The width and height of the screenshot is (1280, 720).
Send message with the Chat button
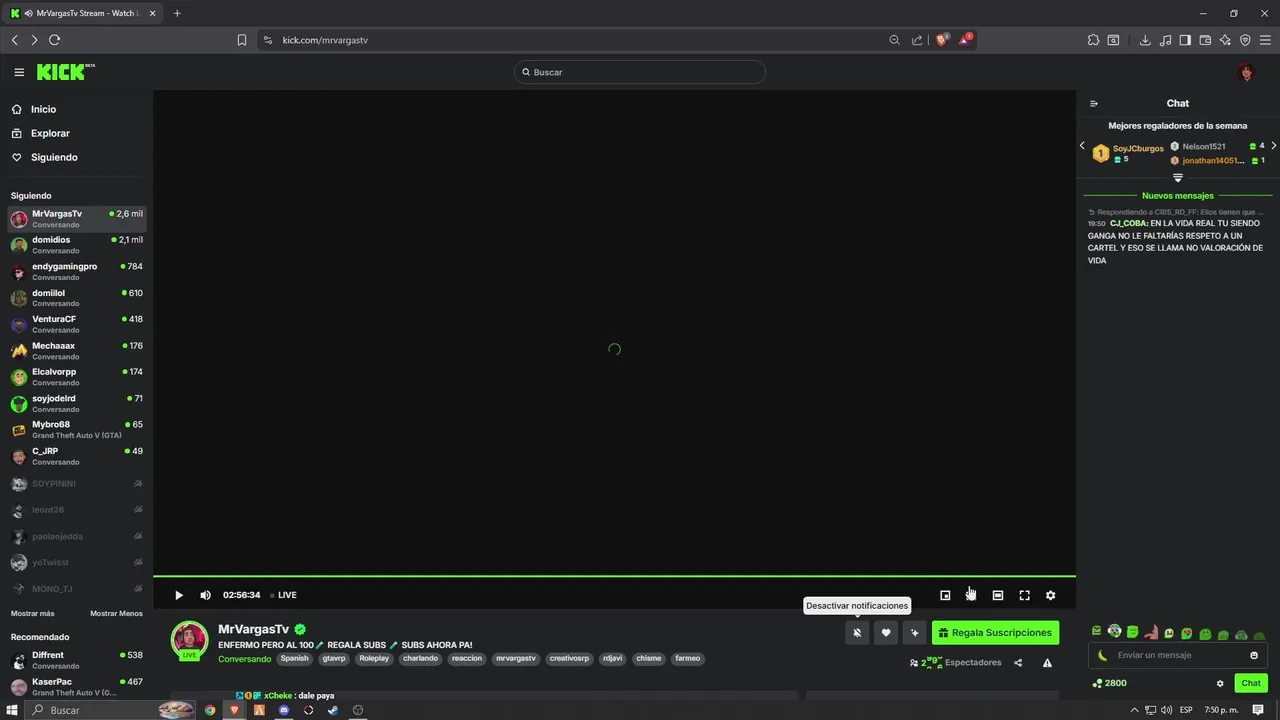click(1251, 683)
